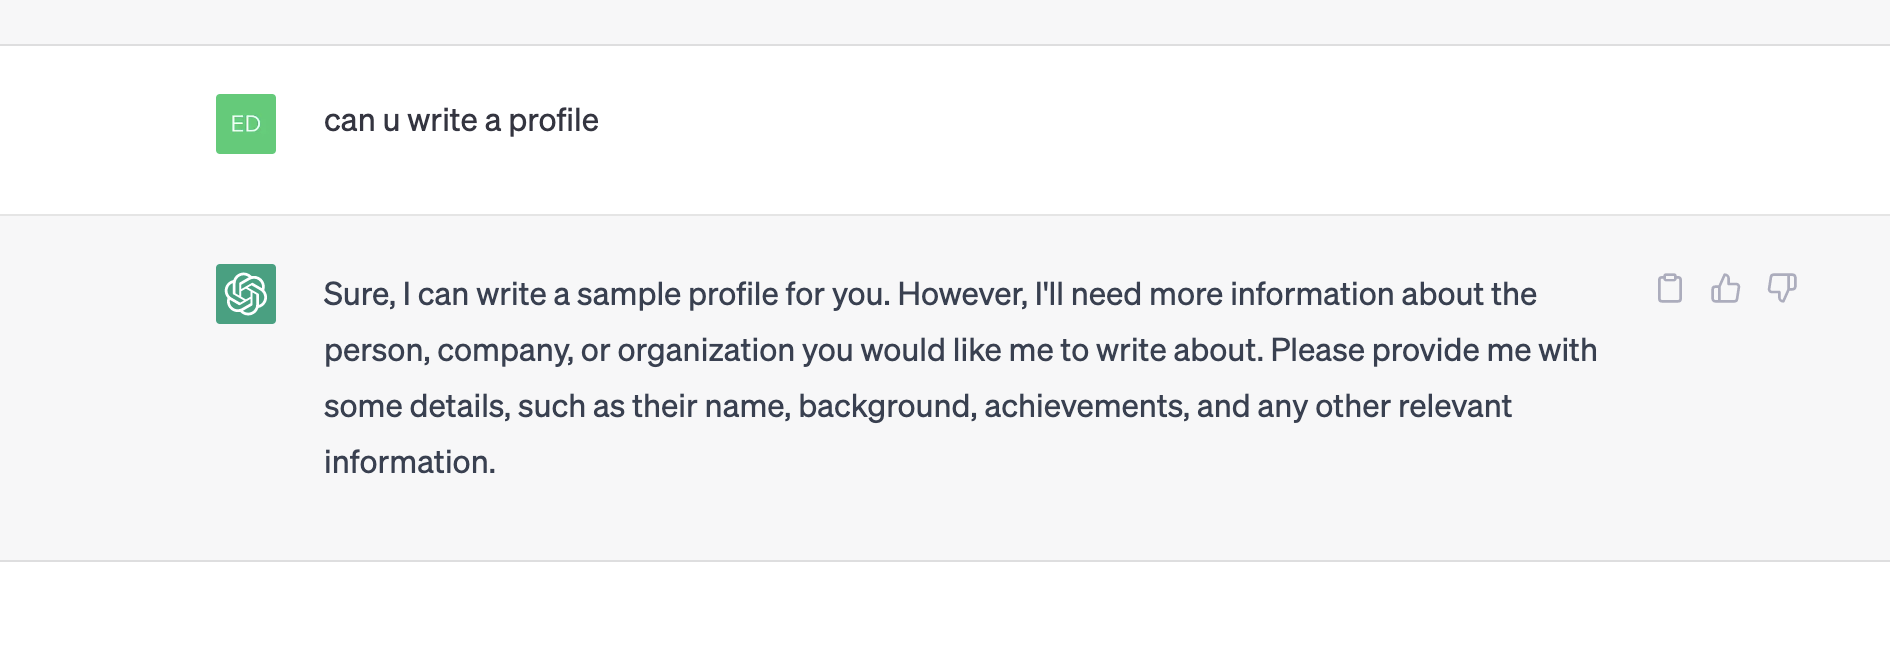Click the green ED user avatar

(x=246, y=124)
